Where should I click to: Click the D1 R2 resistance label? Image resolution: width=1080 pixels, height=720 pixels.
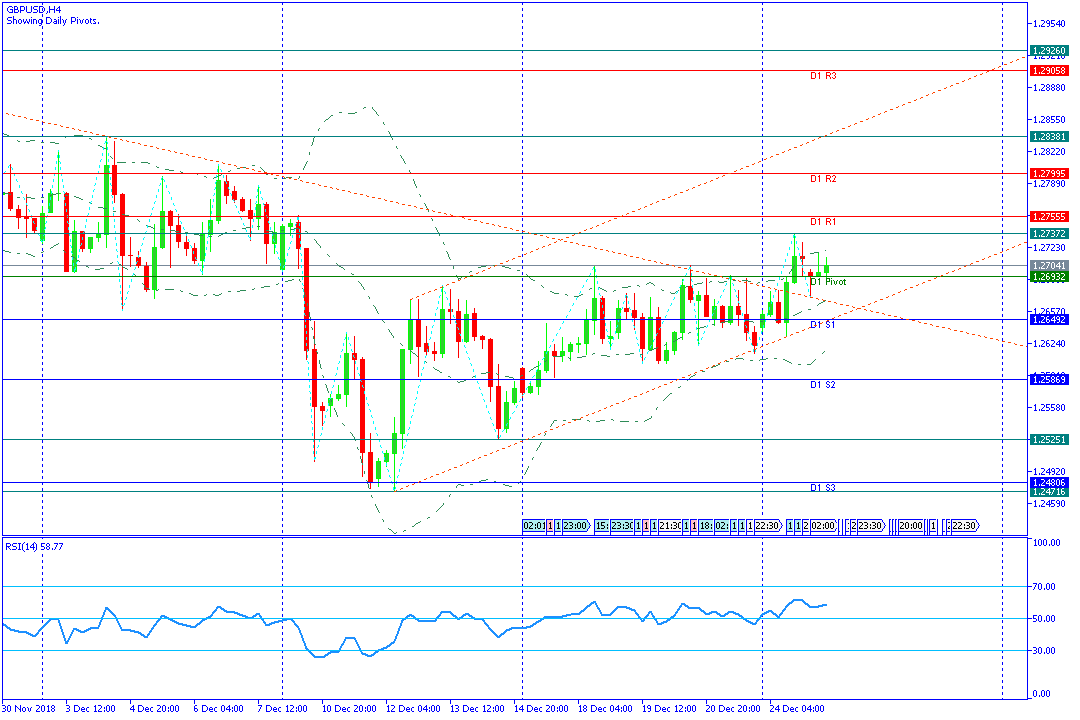coord(823,179)
